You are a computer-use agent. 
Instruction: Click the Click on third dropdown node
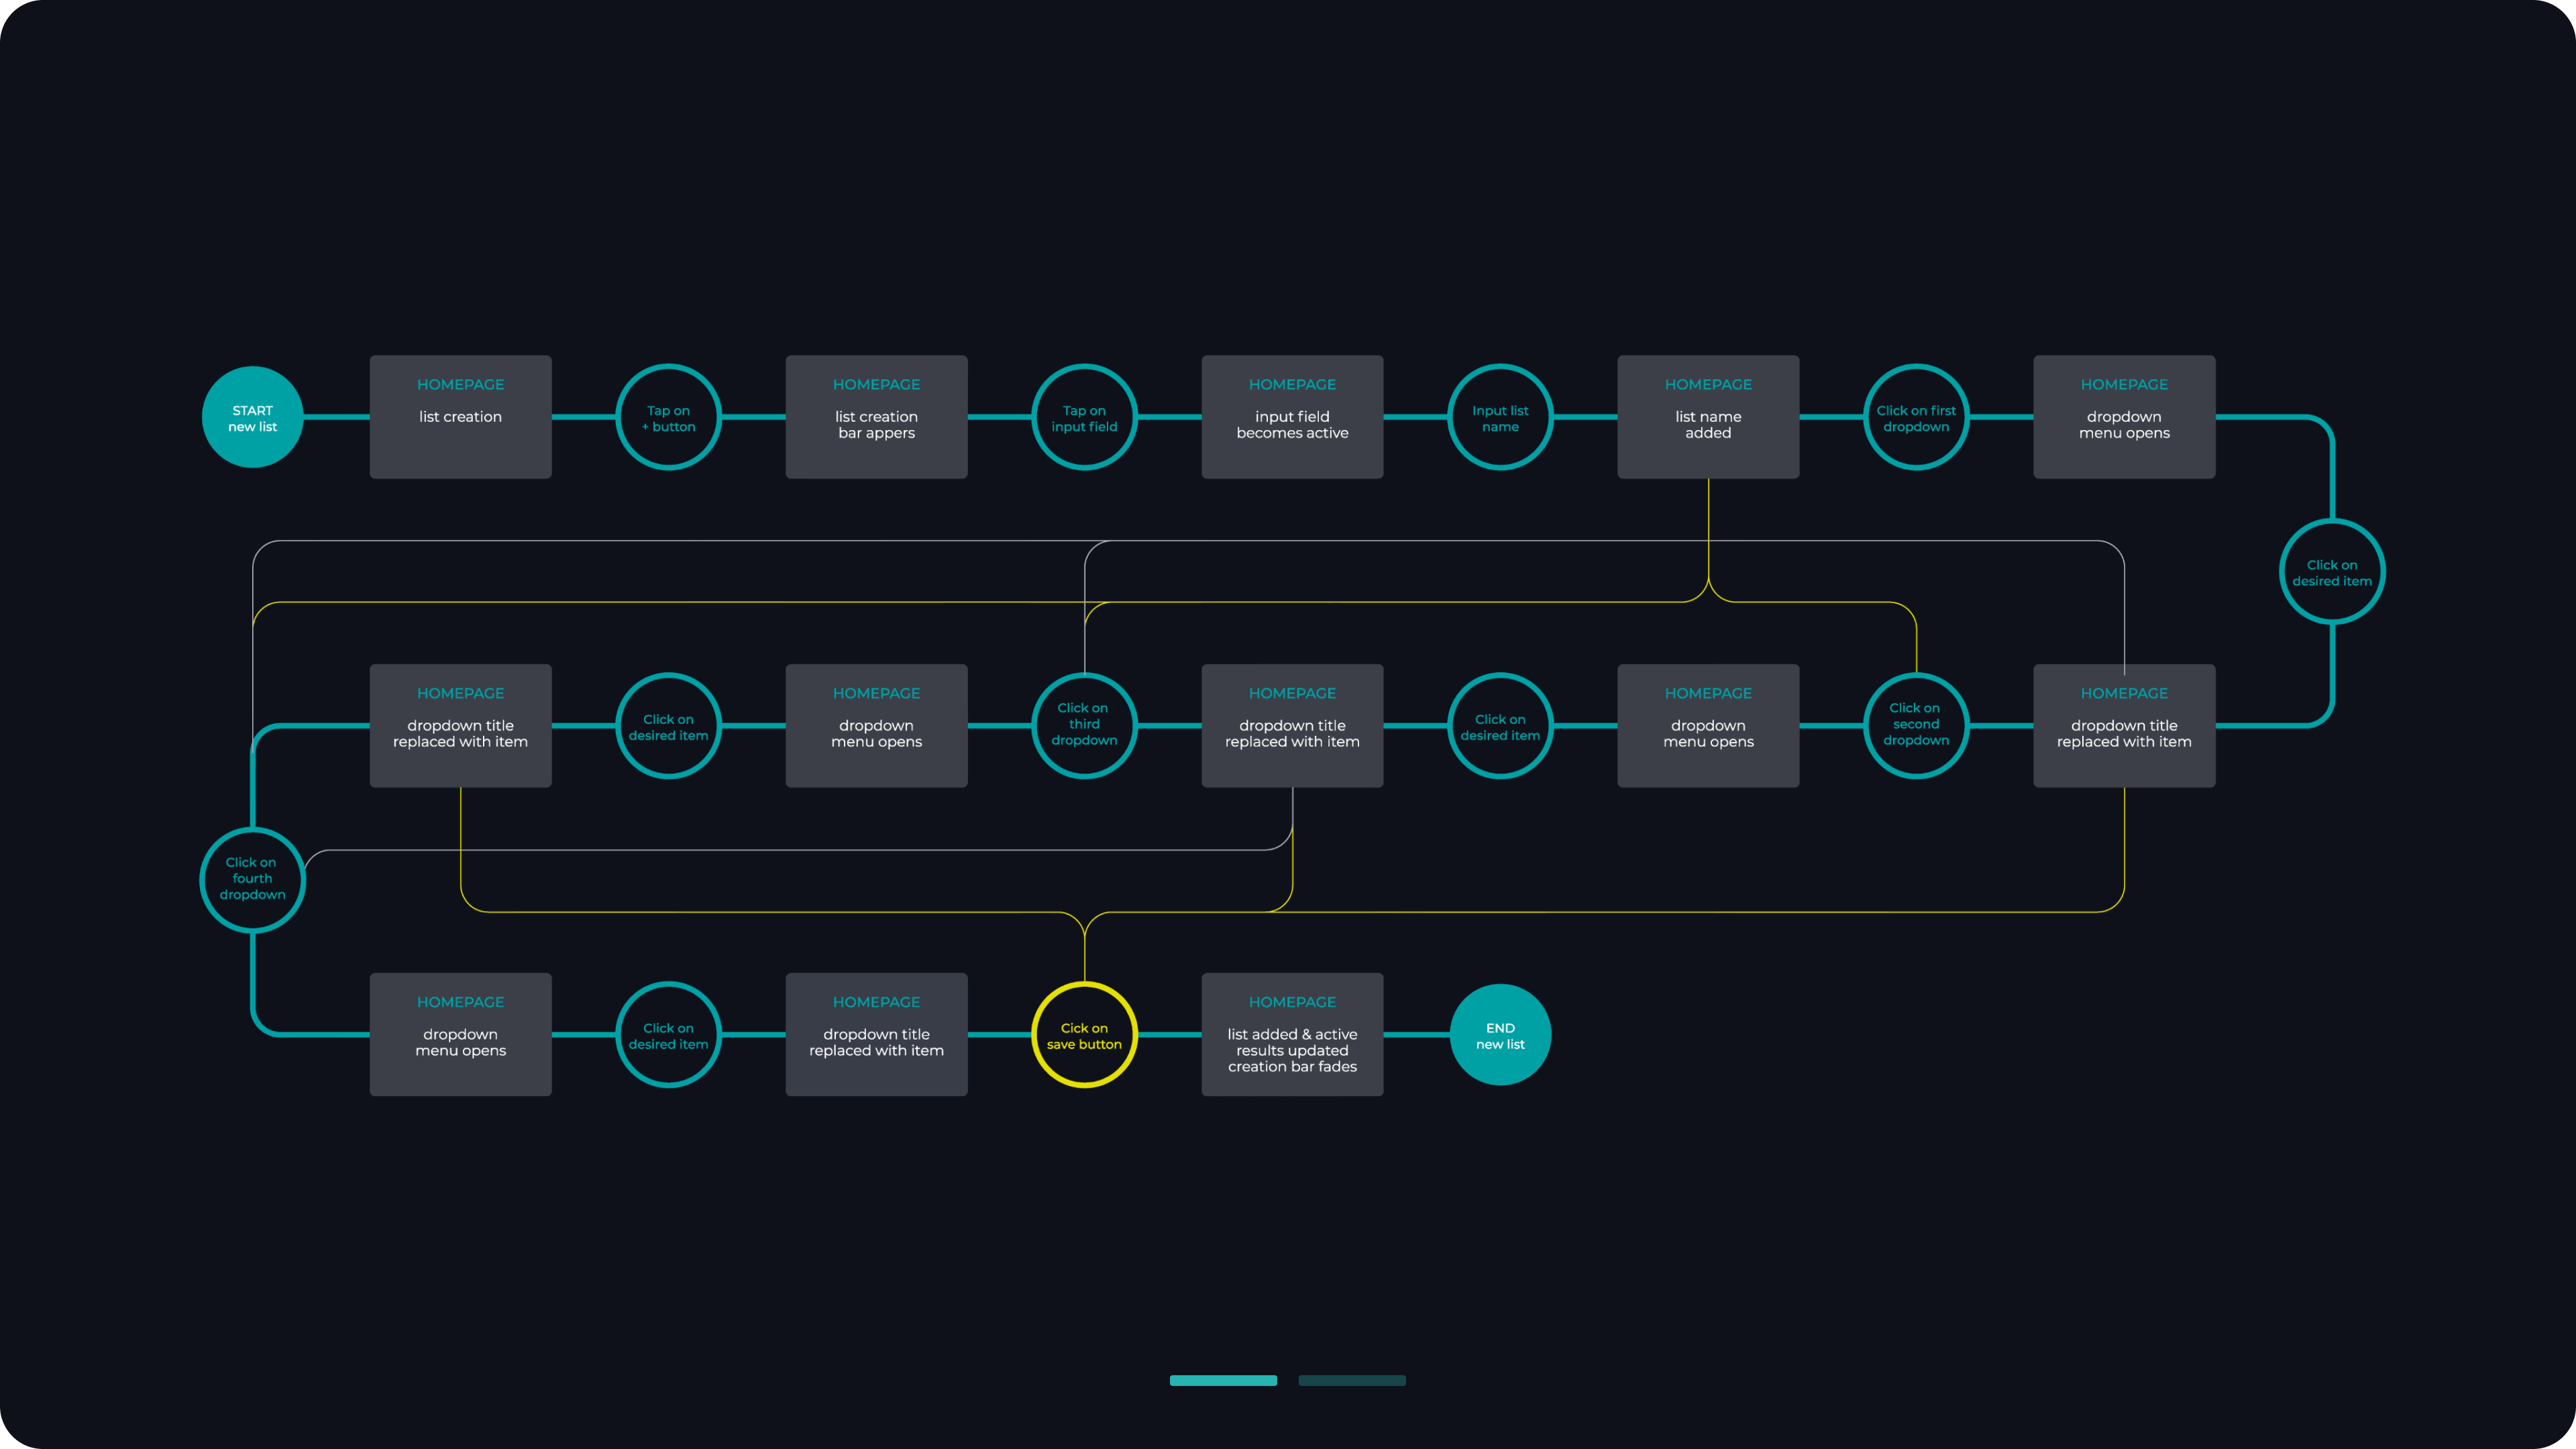(x=1084, y=725)
